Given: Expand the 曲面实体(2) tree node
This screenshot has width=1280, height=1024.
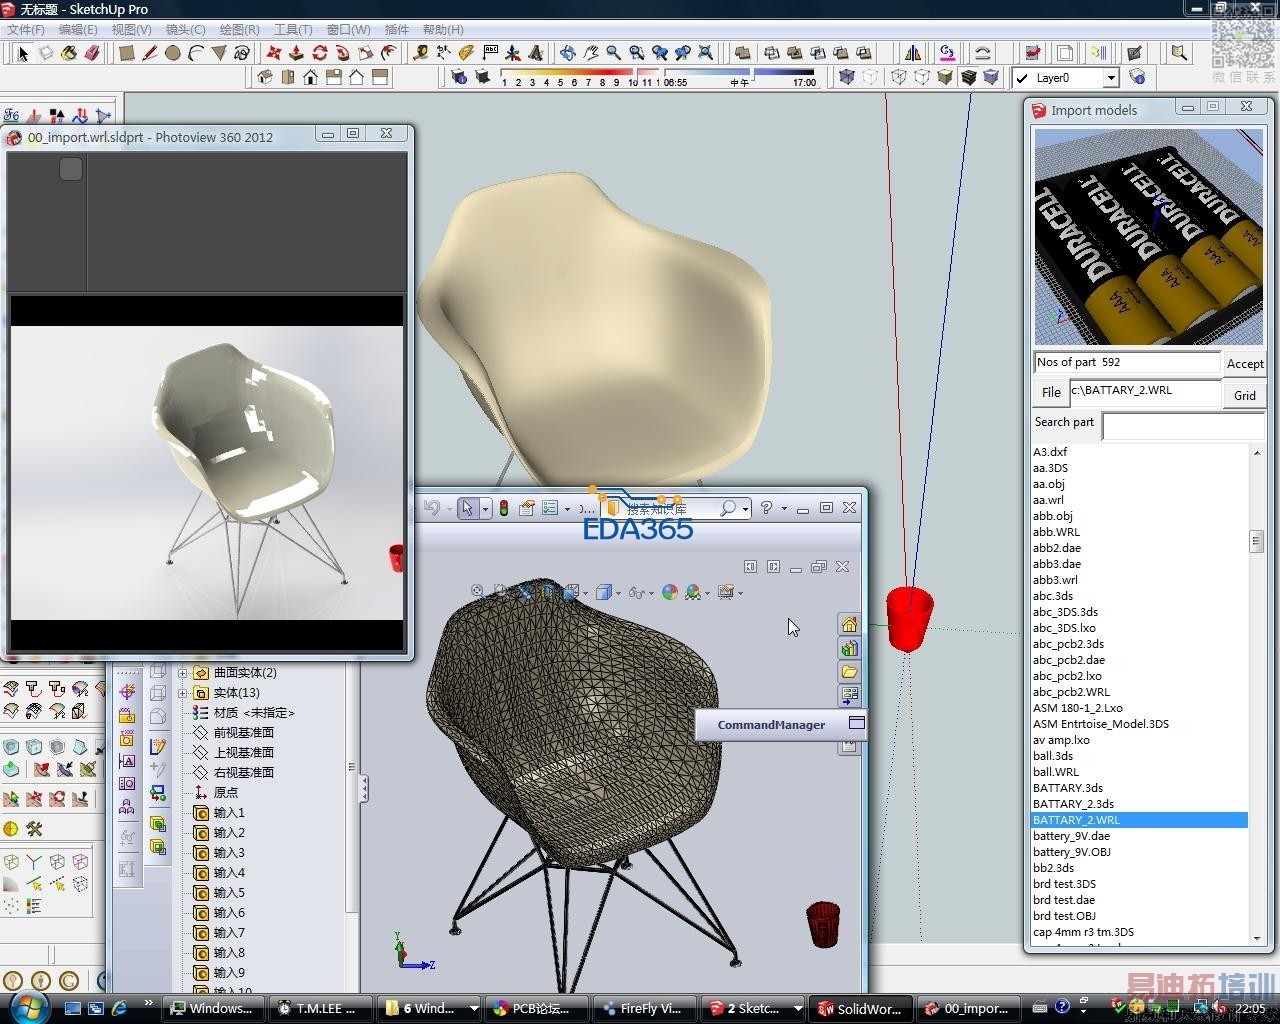Looking at the screenshot, I should coord(183,673).
